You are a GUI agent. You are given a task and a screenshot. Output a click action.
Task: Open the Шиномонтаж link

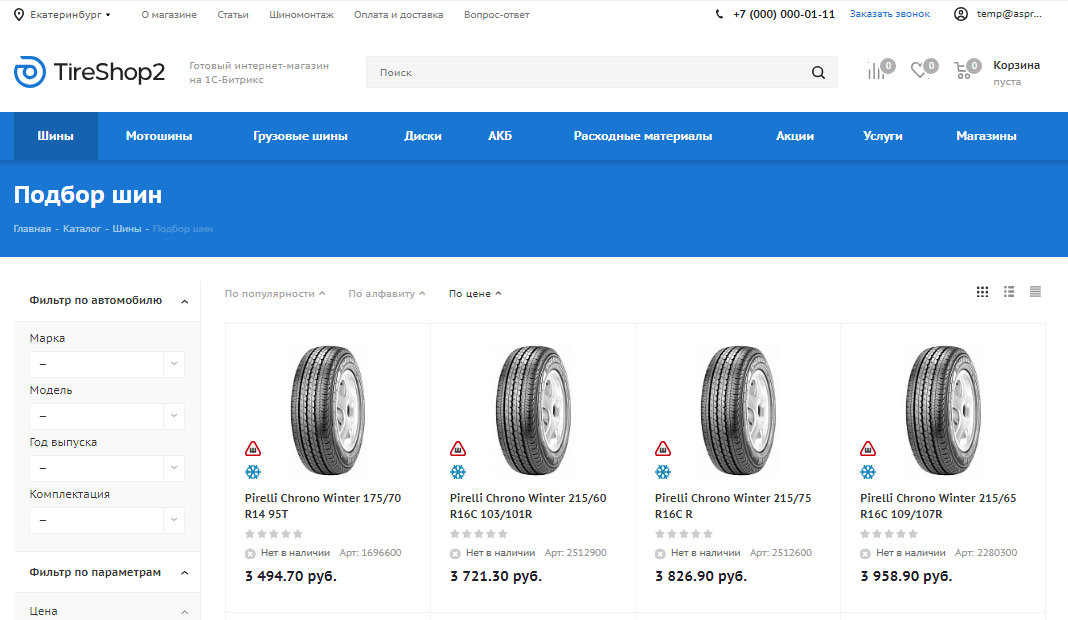[301, 14]
